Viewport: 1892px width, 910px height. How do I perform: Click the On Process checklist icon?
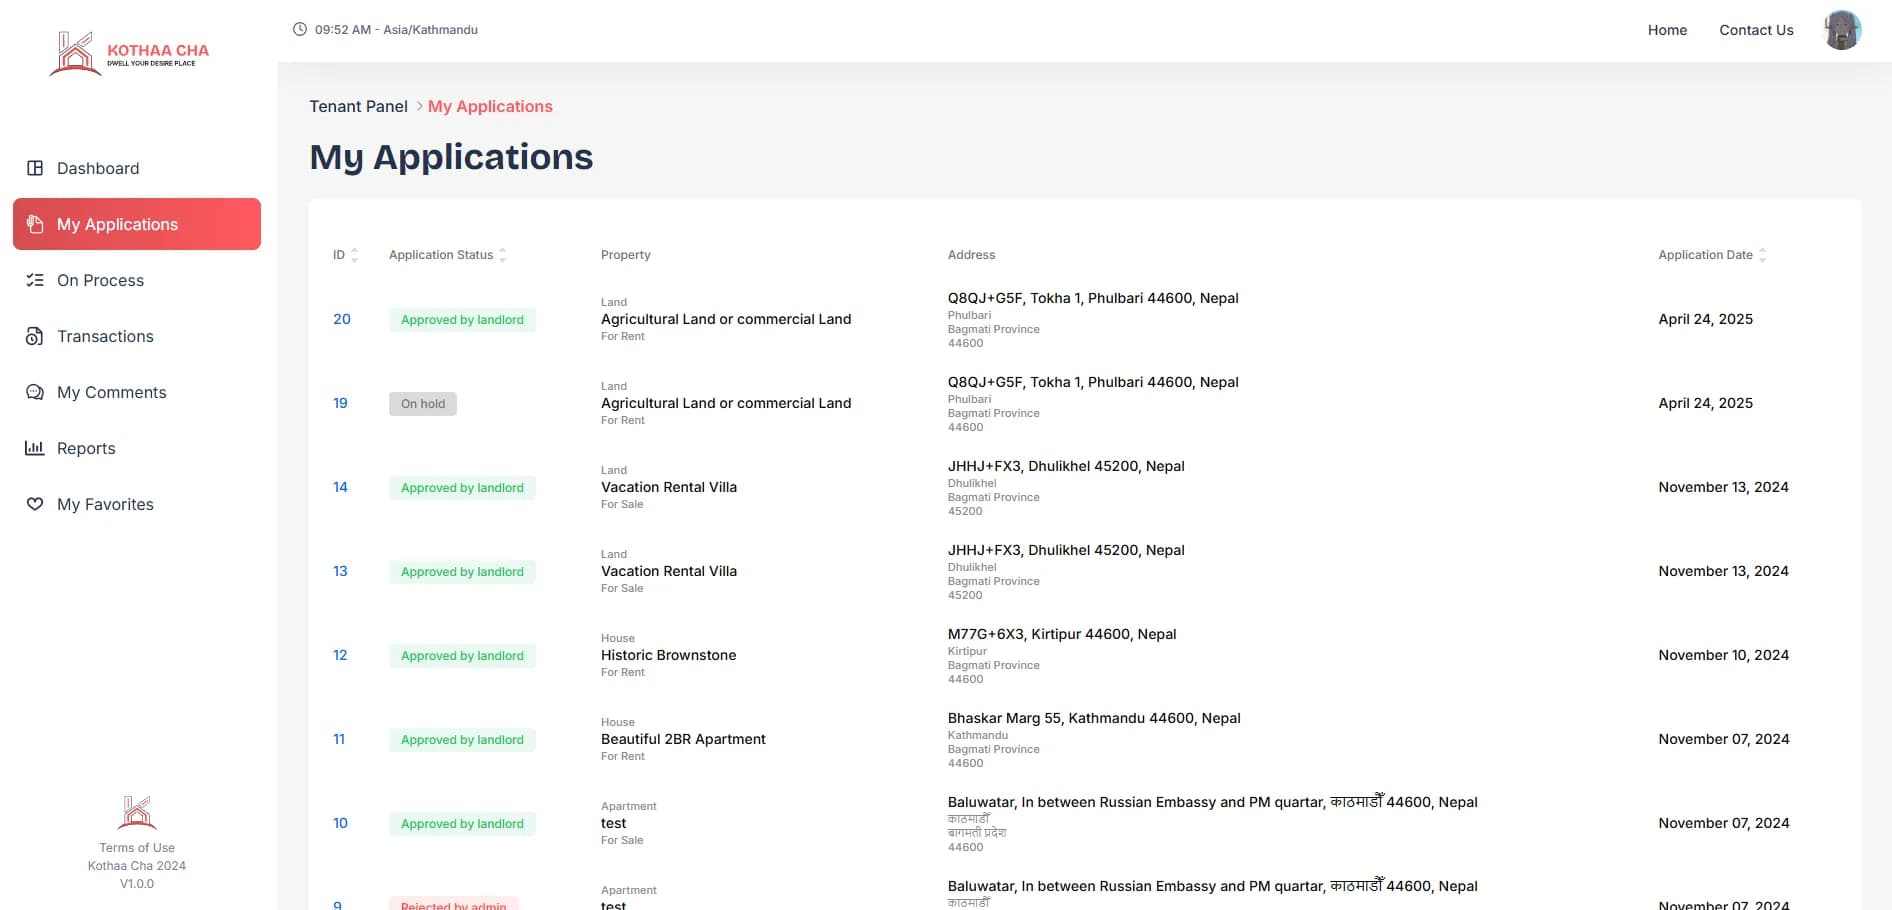click(35, 280)
